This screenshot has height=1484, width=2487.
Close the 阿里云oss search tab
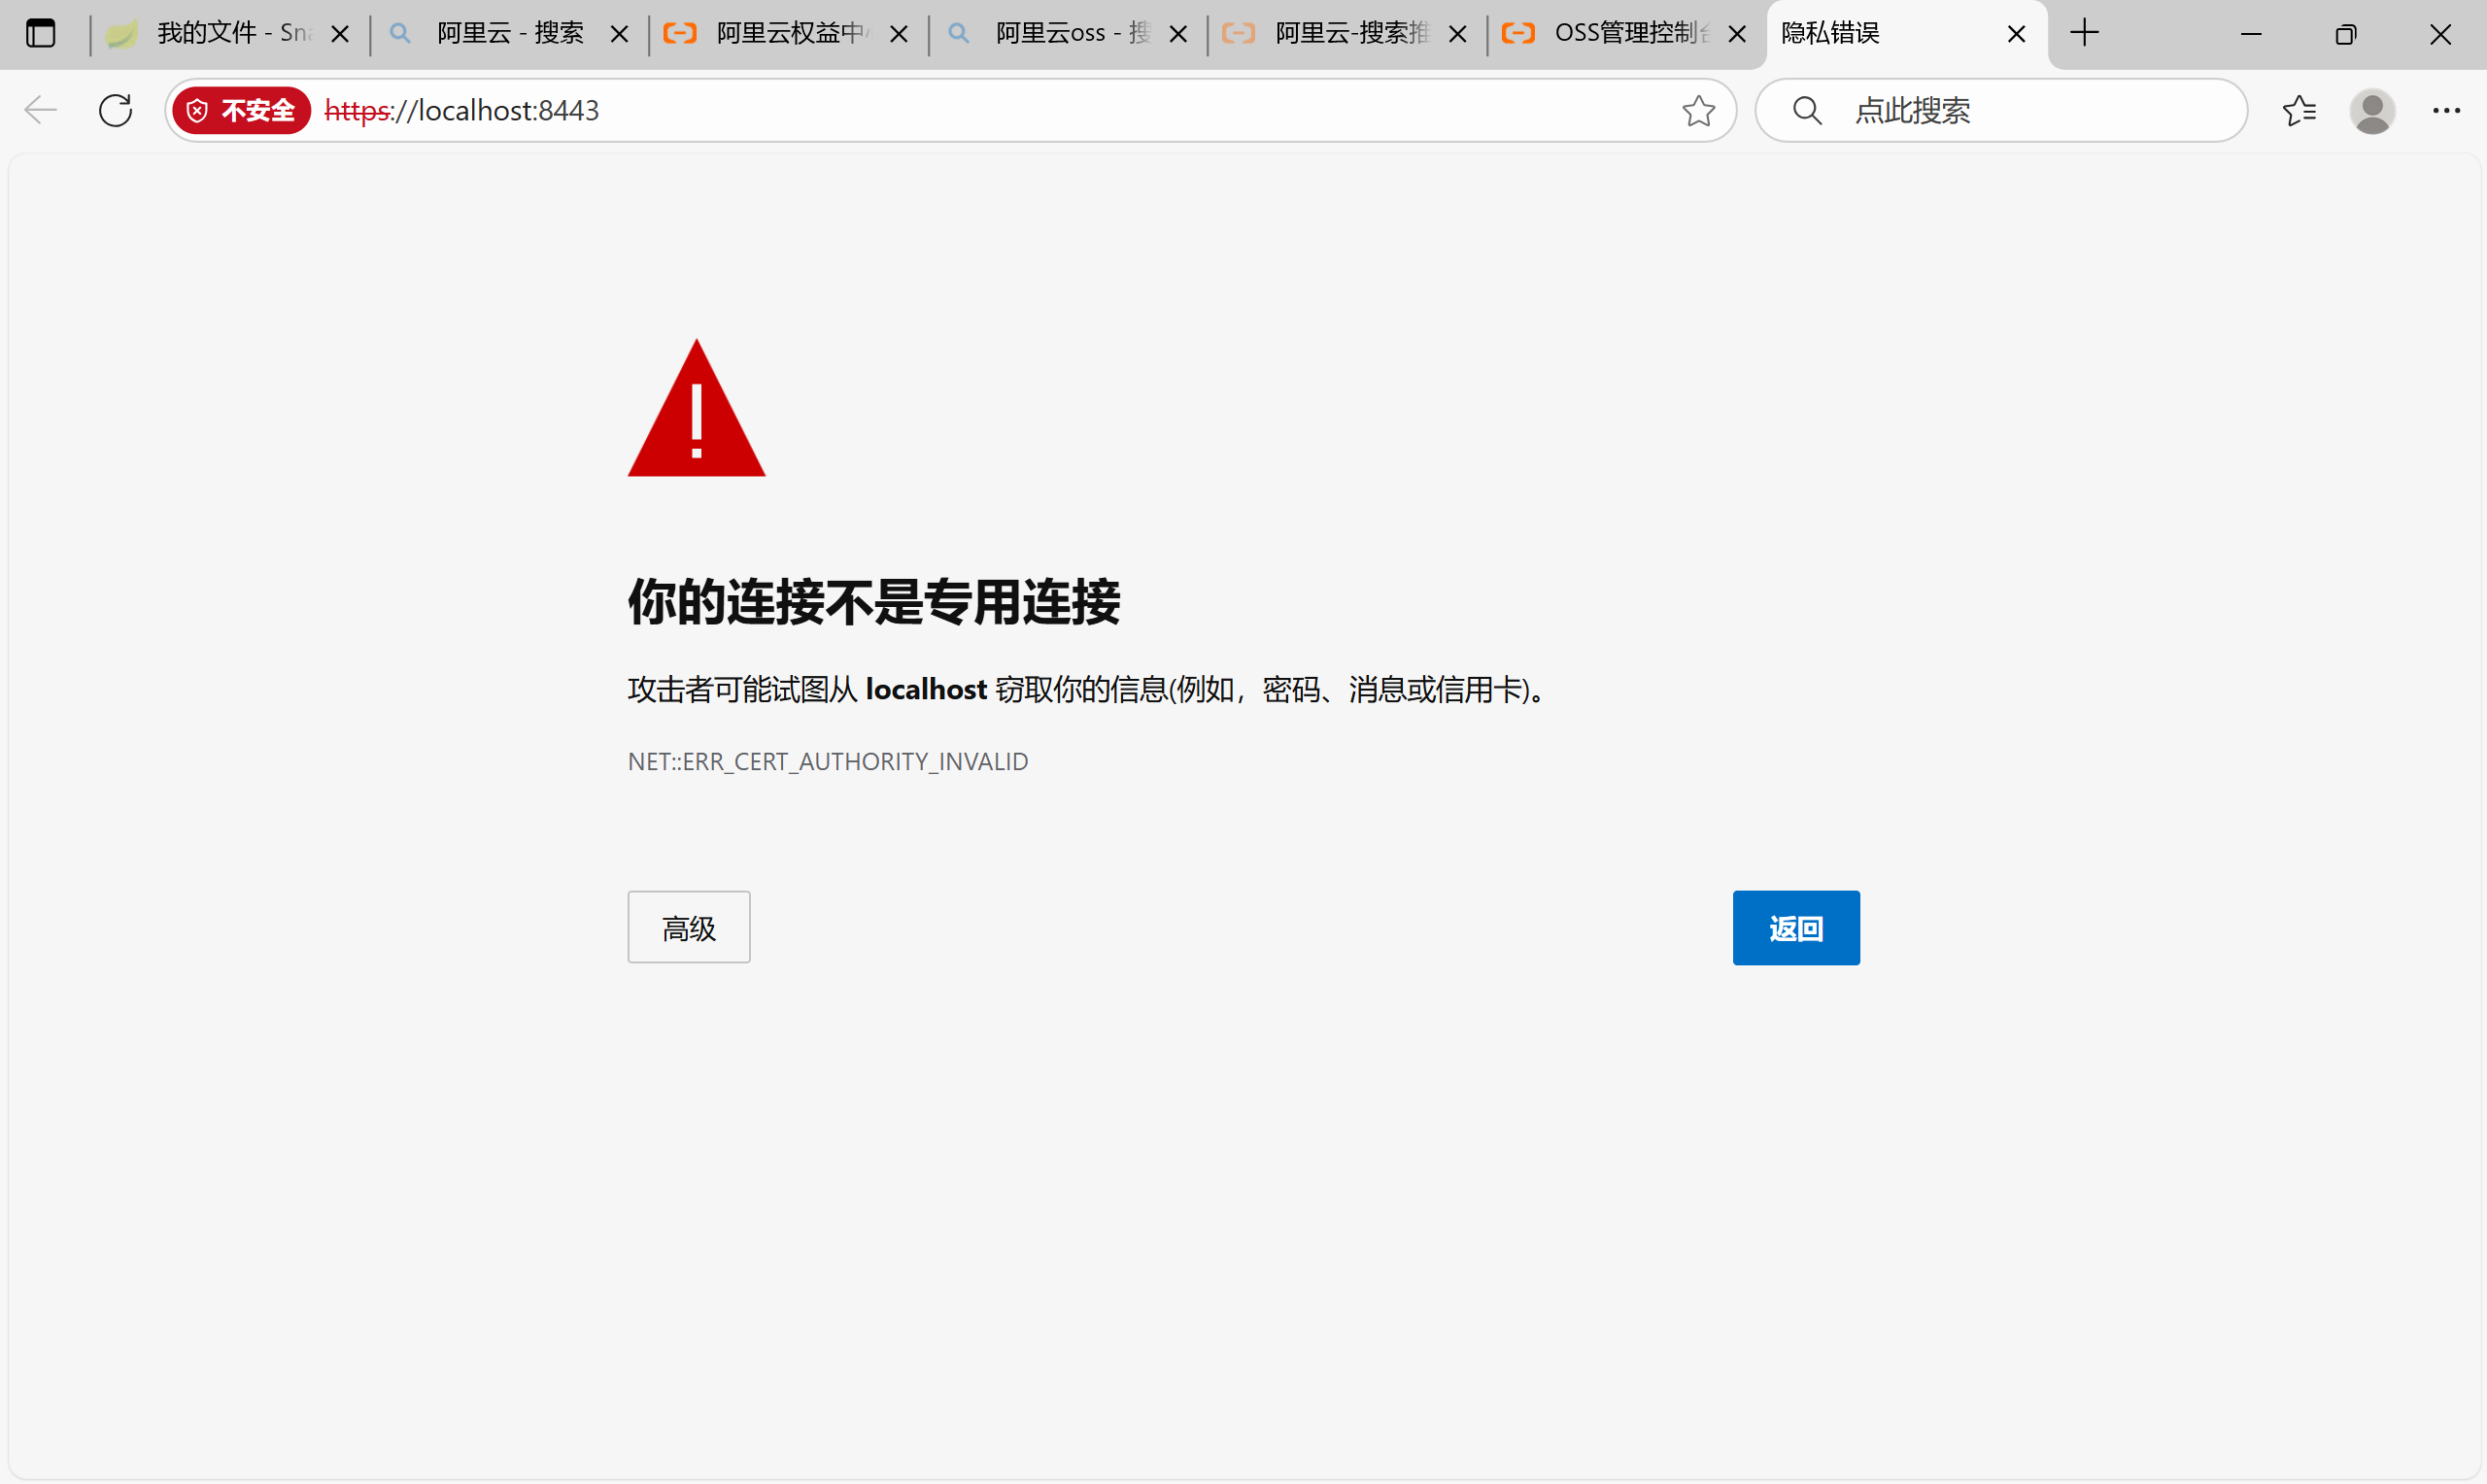coord(1178,35)
